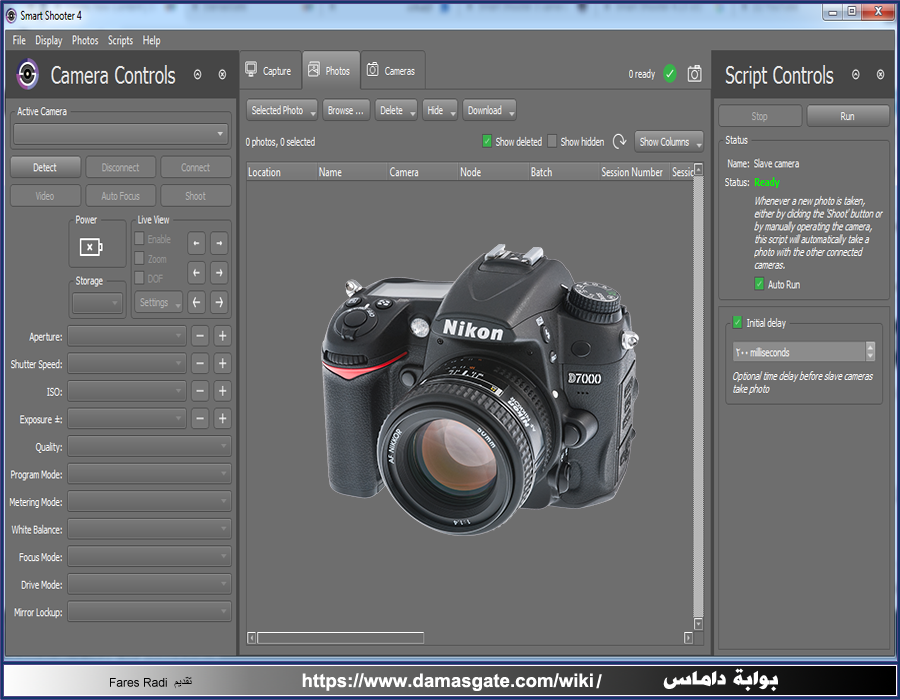Image resolution: width=900 pixels, height=700 pixels.
Task: Pin the Script Controls panel
Action: pyautogui.click(x=856, y=75)
